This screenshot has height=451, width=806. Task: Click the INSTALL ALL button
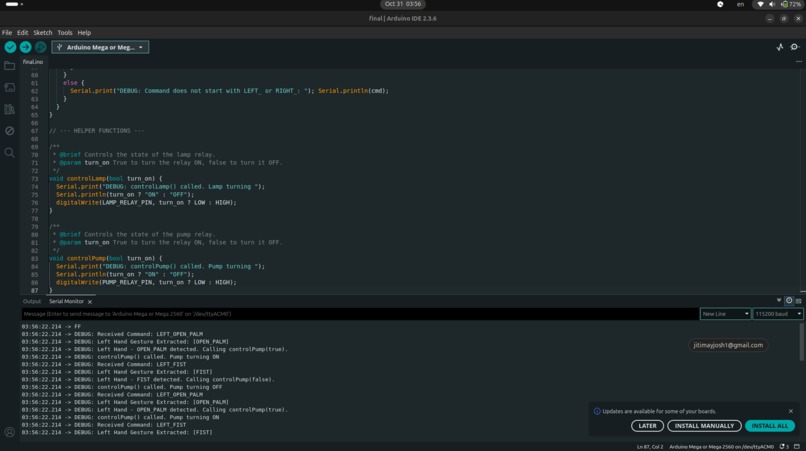tap(770, 426)
